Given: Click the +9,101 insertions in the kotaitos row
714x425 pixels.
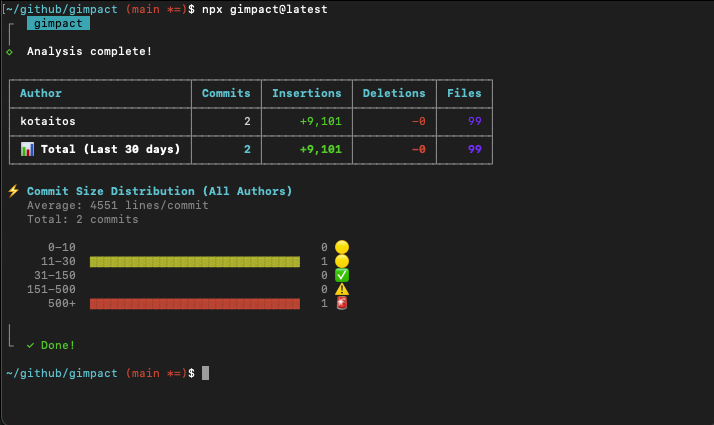Looking at the screenshot, I should tap(321, 121).
